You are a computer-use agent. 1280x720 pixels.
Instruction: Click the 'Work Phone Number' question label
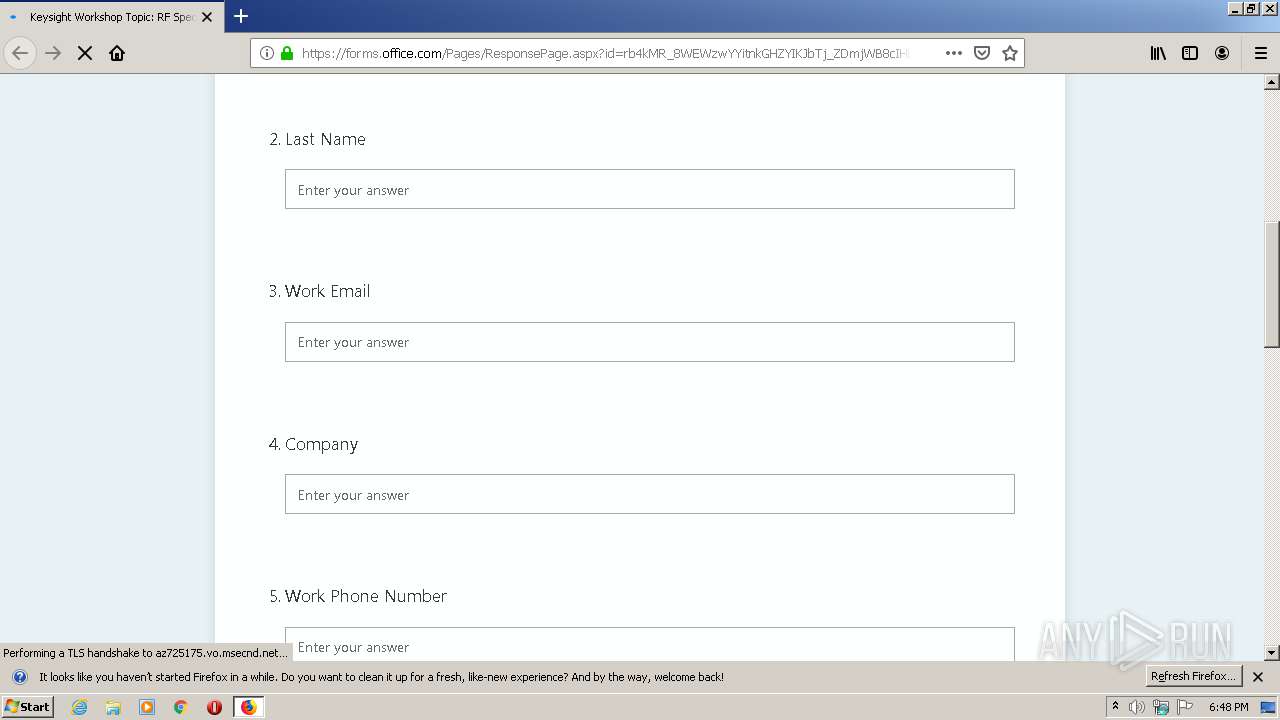tap(366, 596)
